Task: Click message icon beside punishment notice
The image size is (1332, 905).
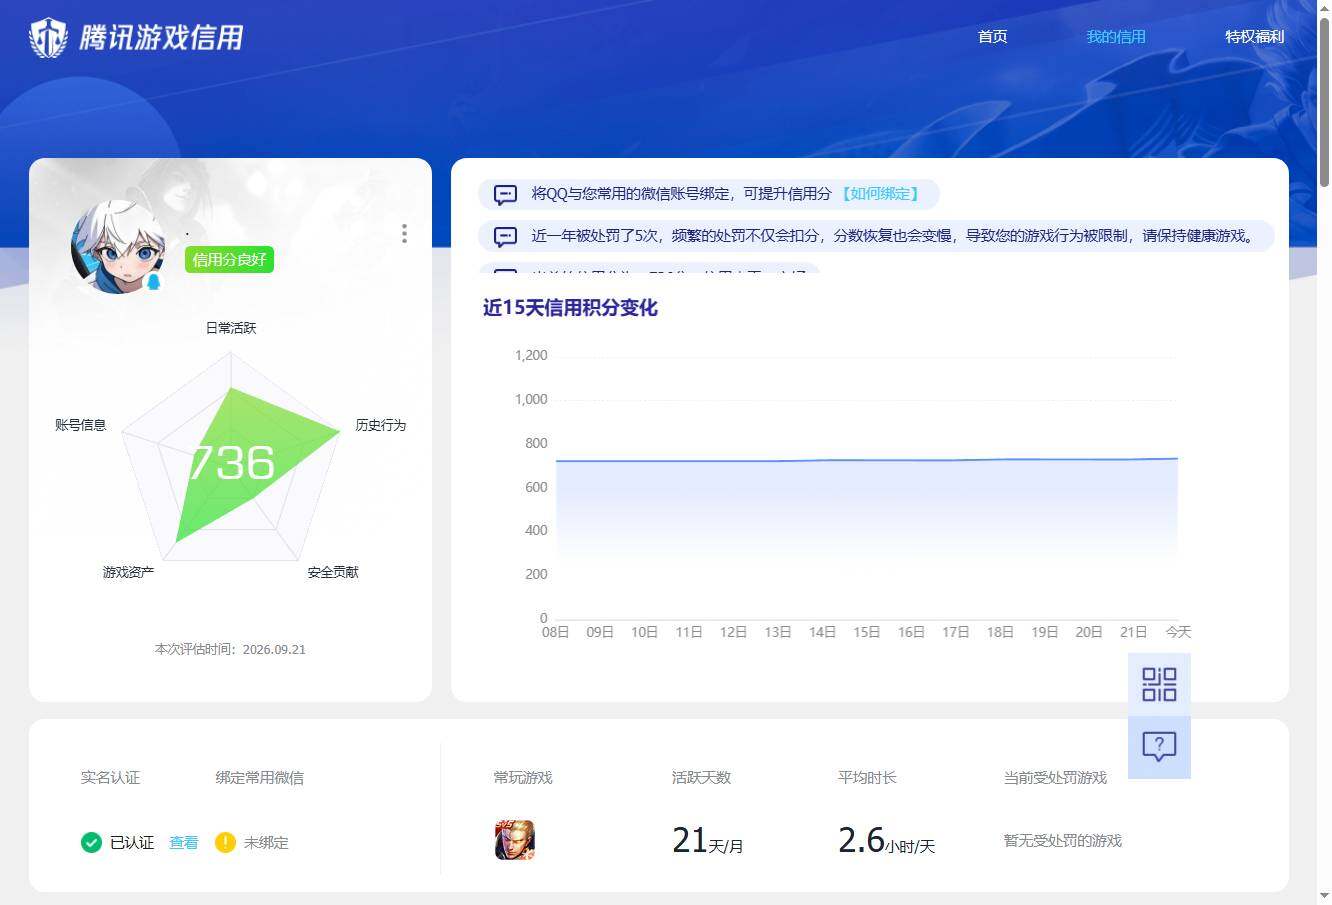Action: point(506,236)
